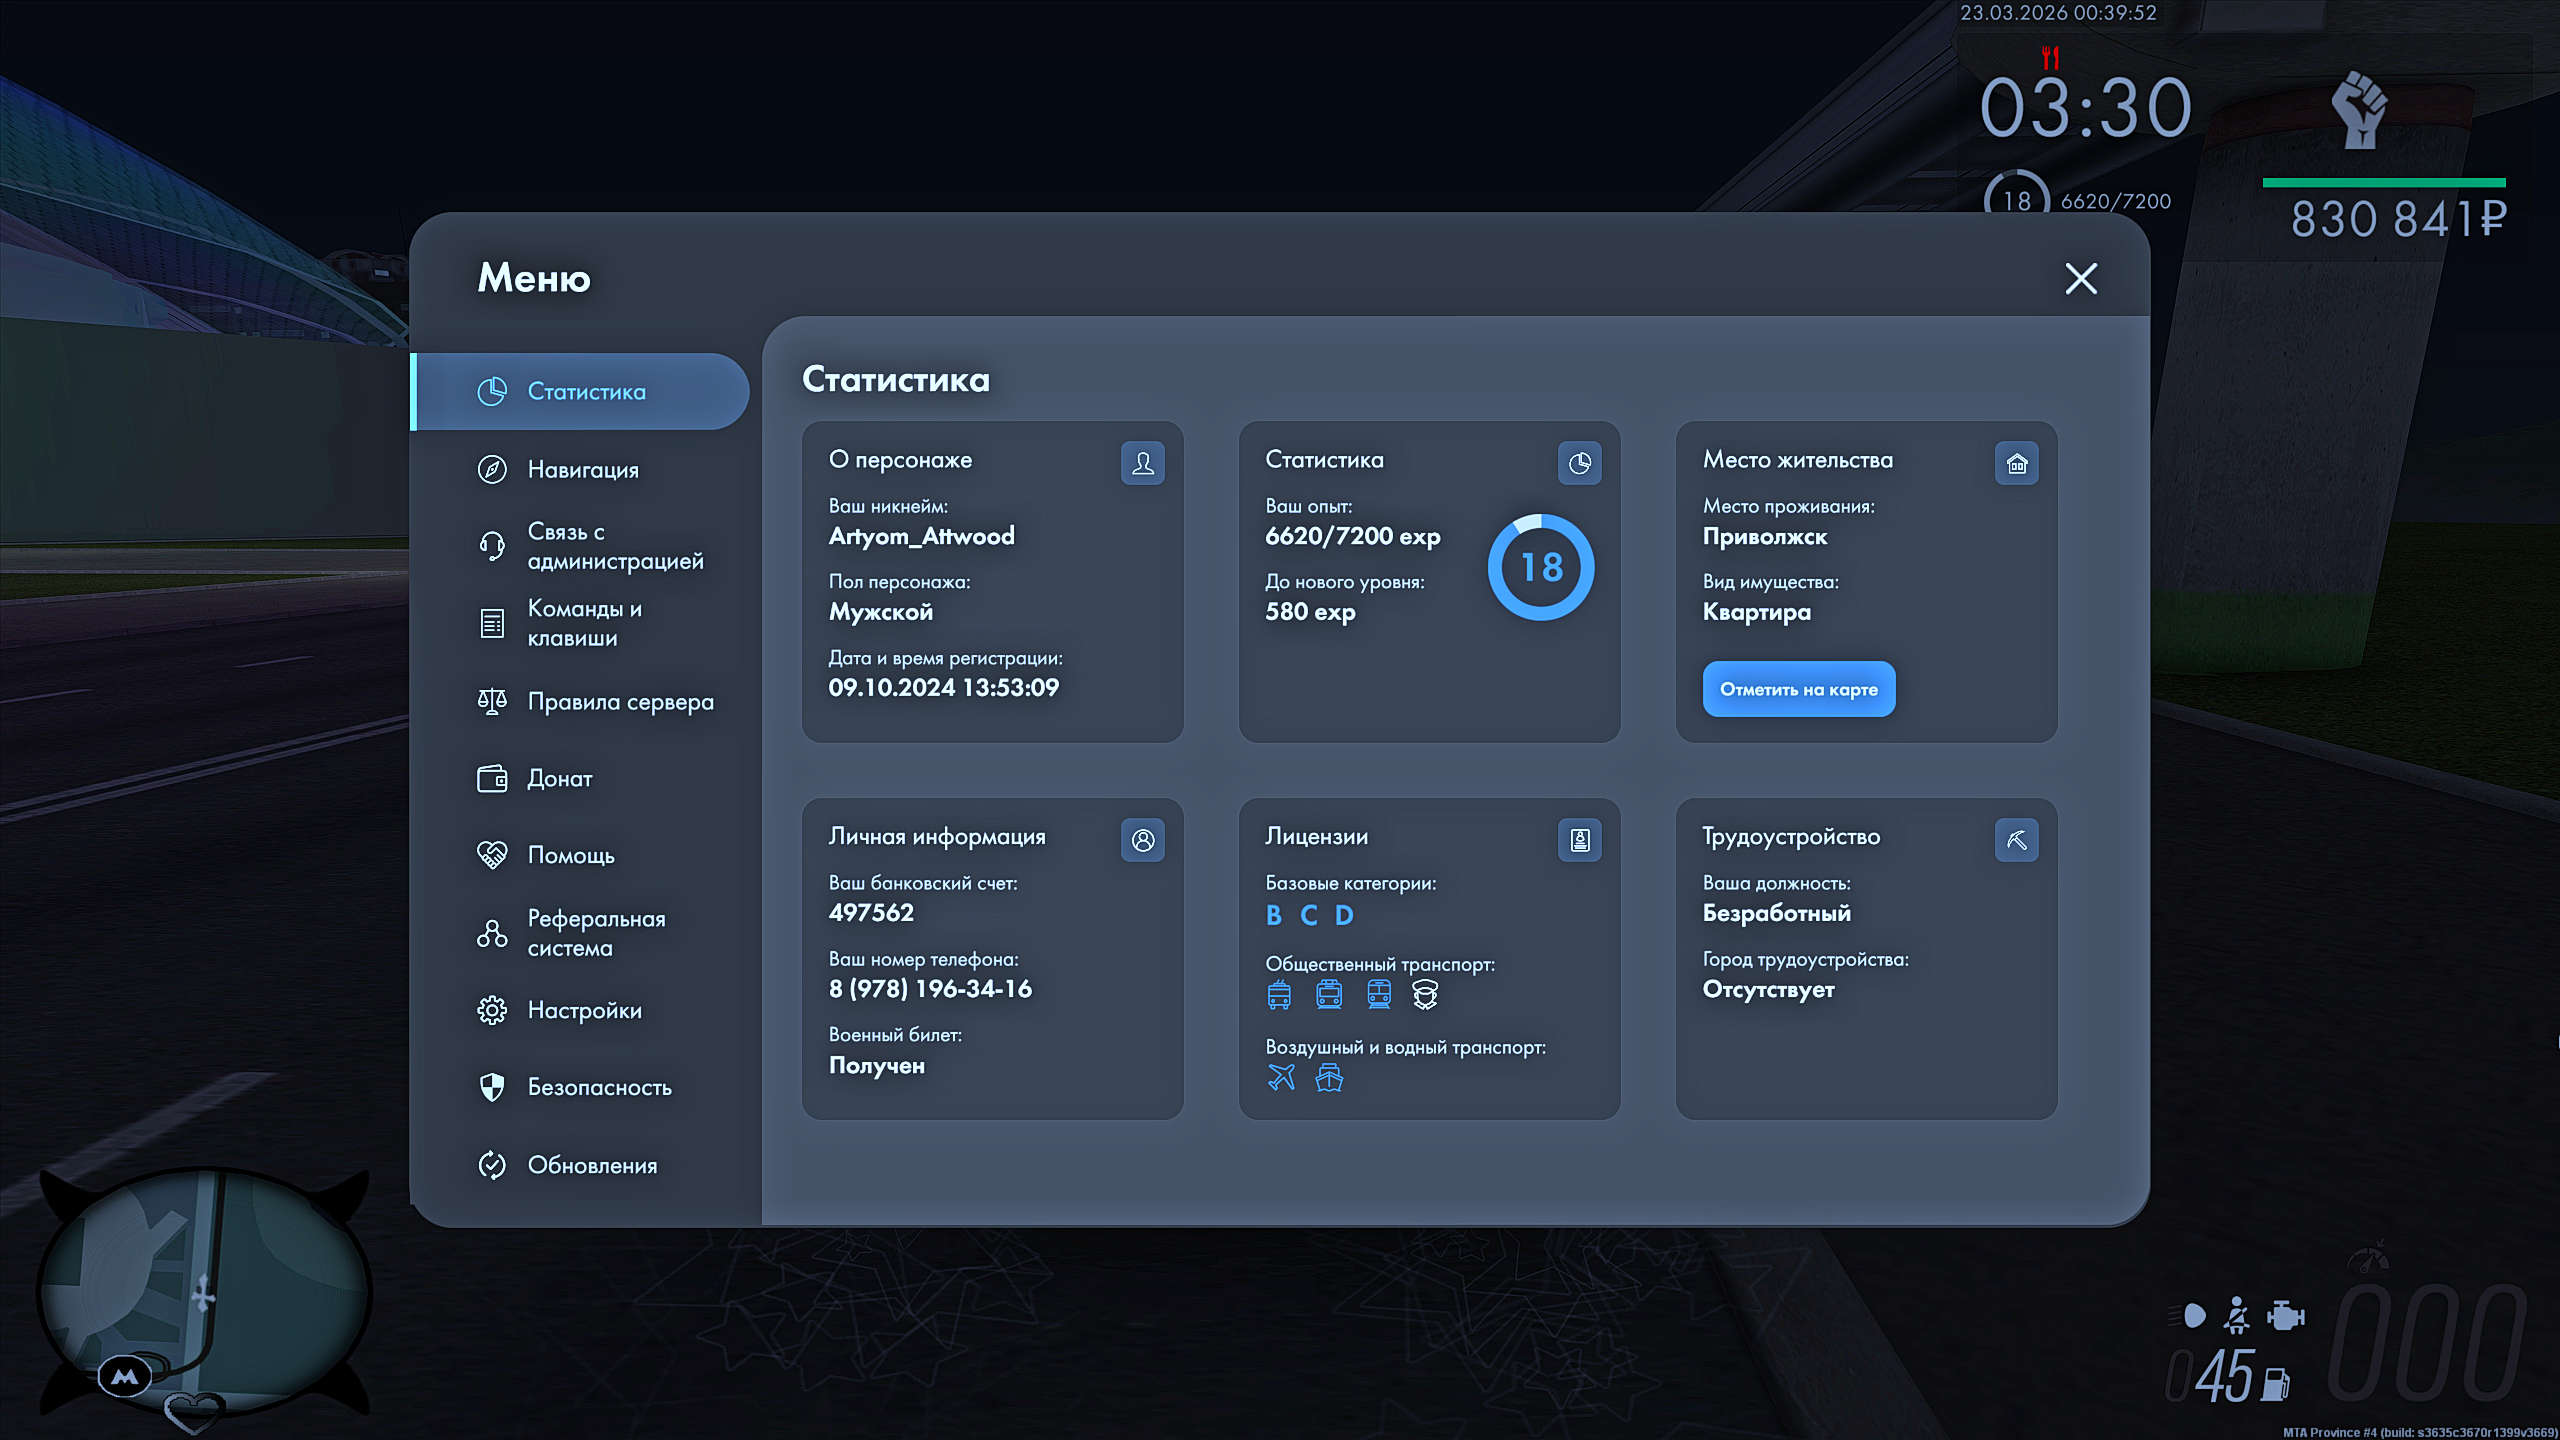Close the Меню window with X
Viewport: 2560px width, 1440px height.
[2081, 278]
